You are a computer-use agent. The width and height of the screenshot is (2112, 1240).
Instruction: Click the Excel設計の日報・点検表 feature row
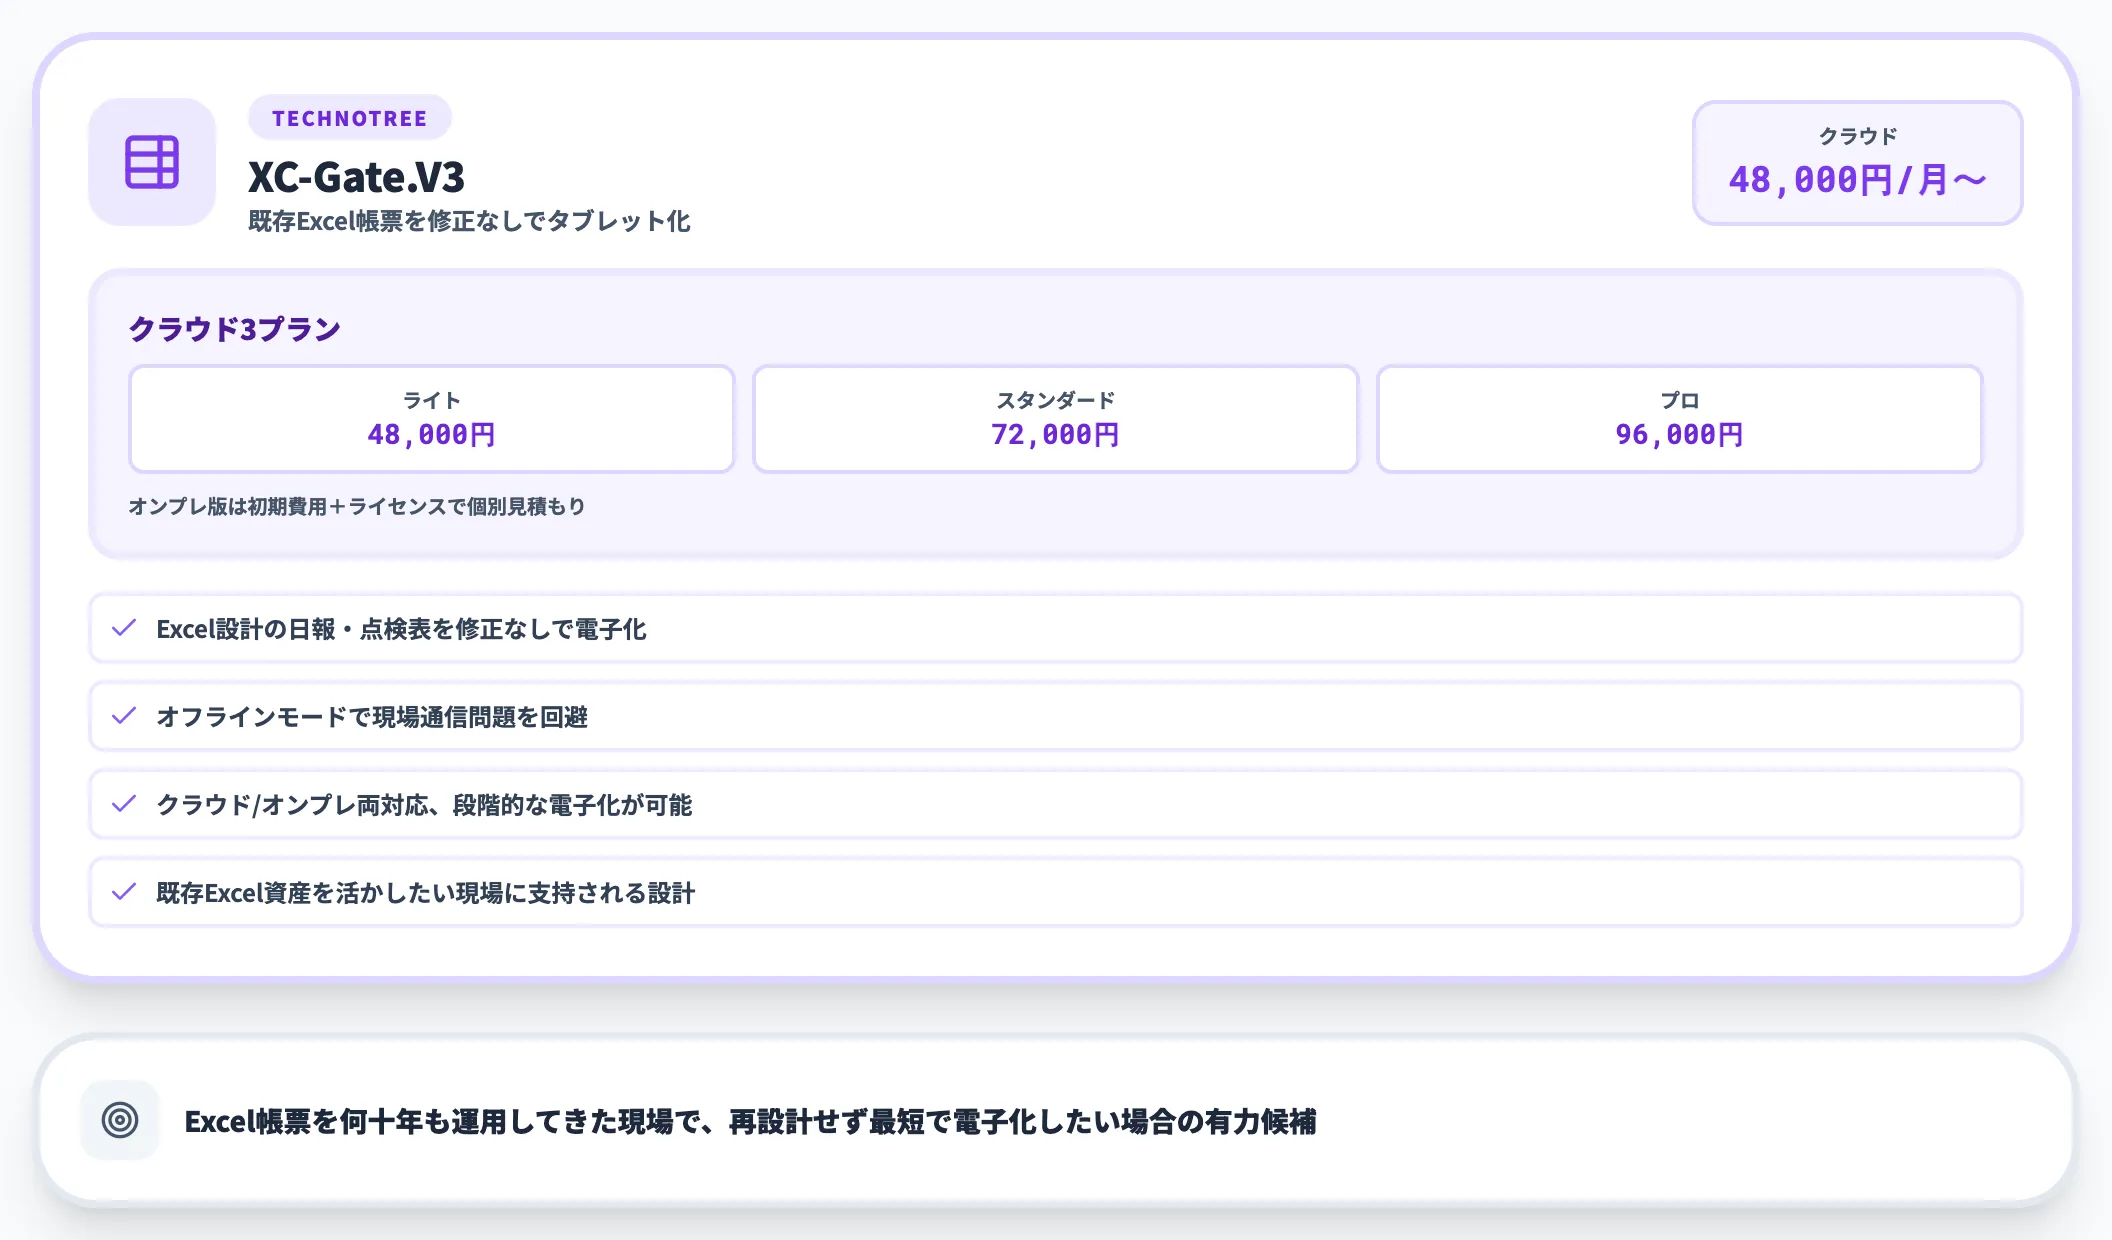(1055, 628)
